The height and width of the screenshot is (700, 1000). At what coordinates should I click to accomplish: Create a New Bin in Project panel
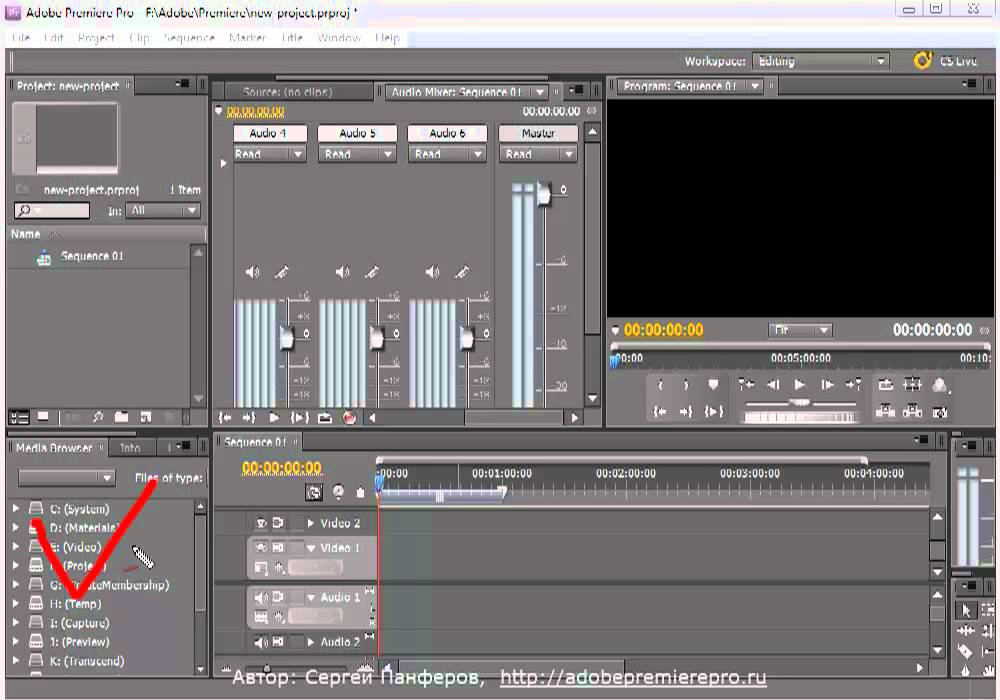point(121,417)
